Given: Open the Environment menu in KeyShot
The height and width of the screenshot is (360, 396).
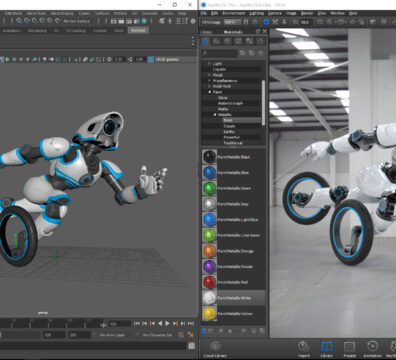Looking at the screenshot, I should point(234,13).
